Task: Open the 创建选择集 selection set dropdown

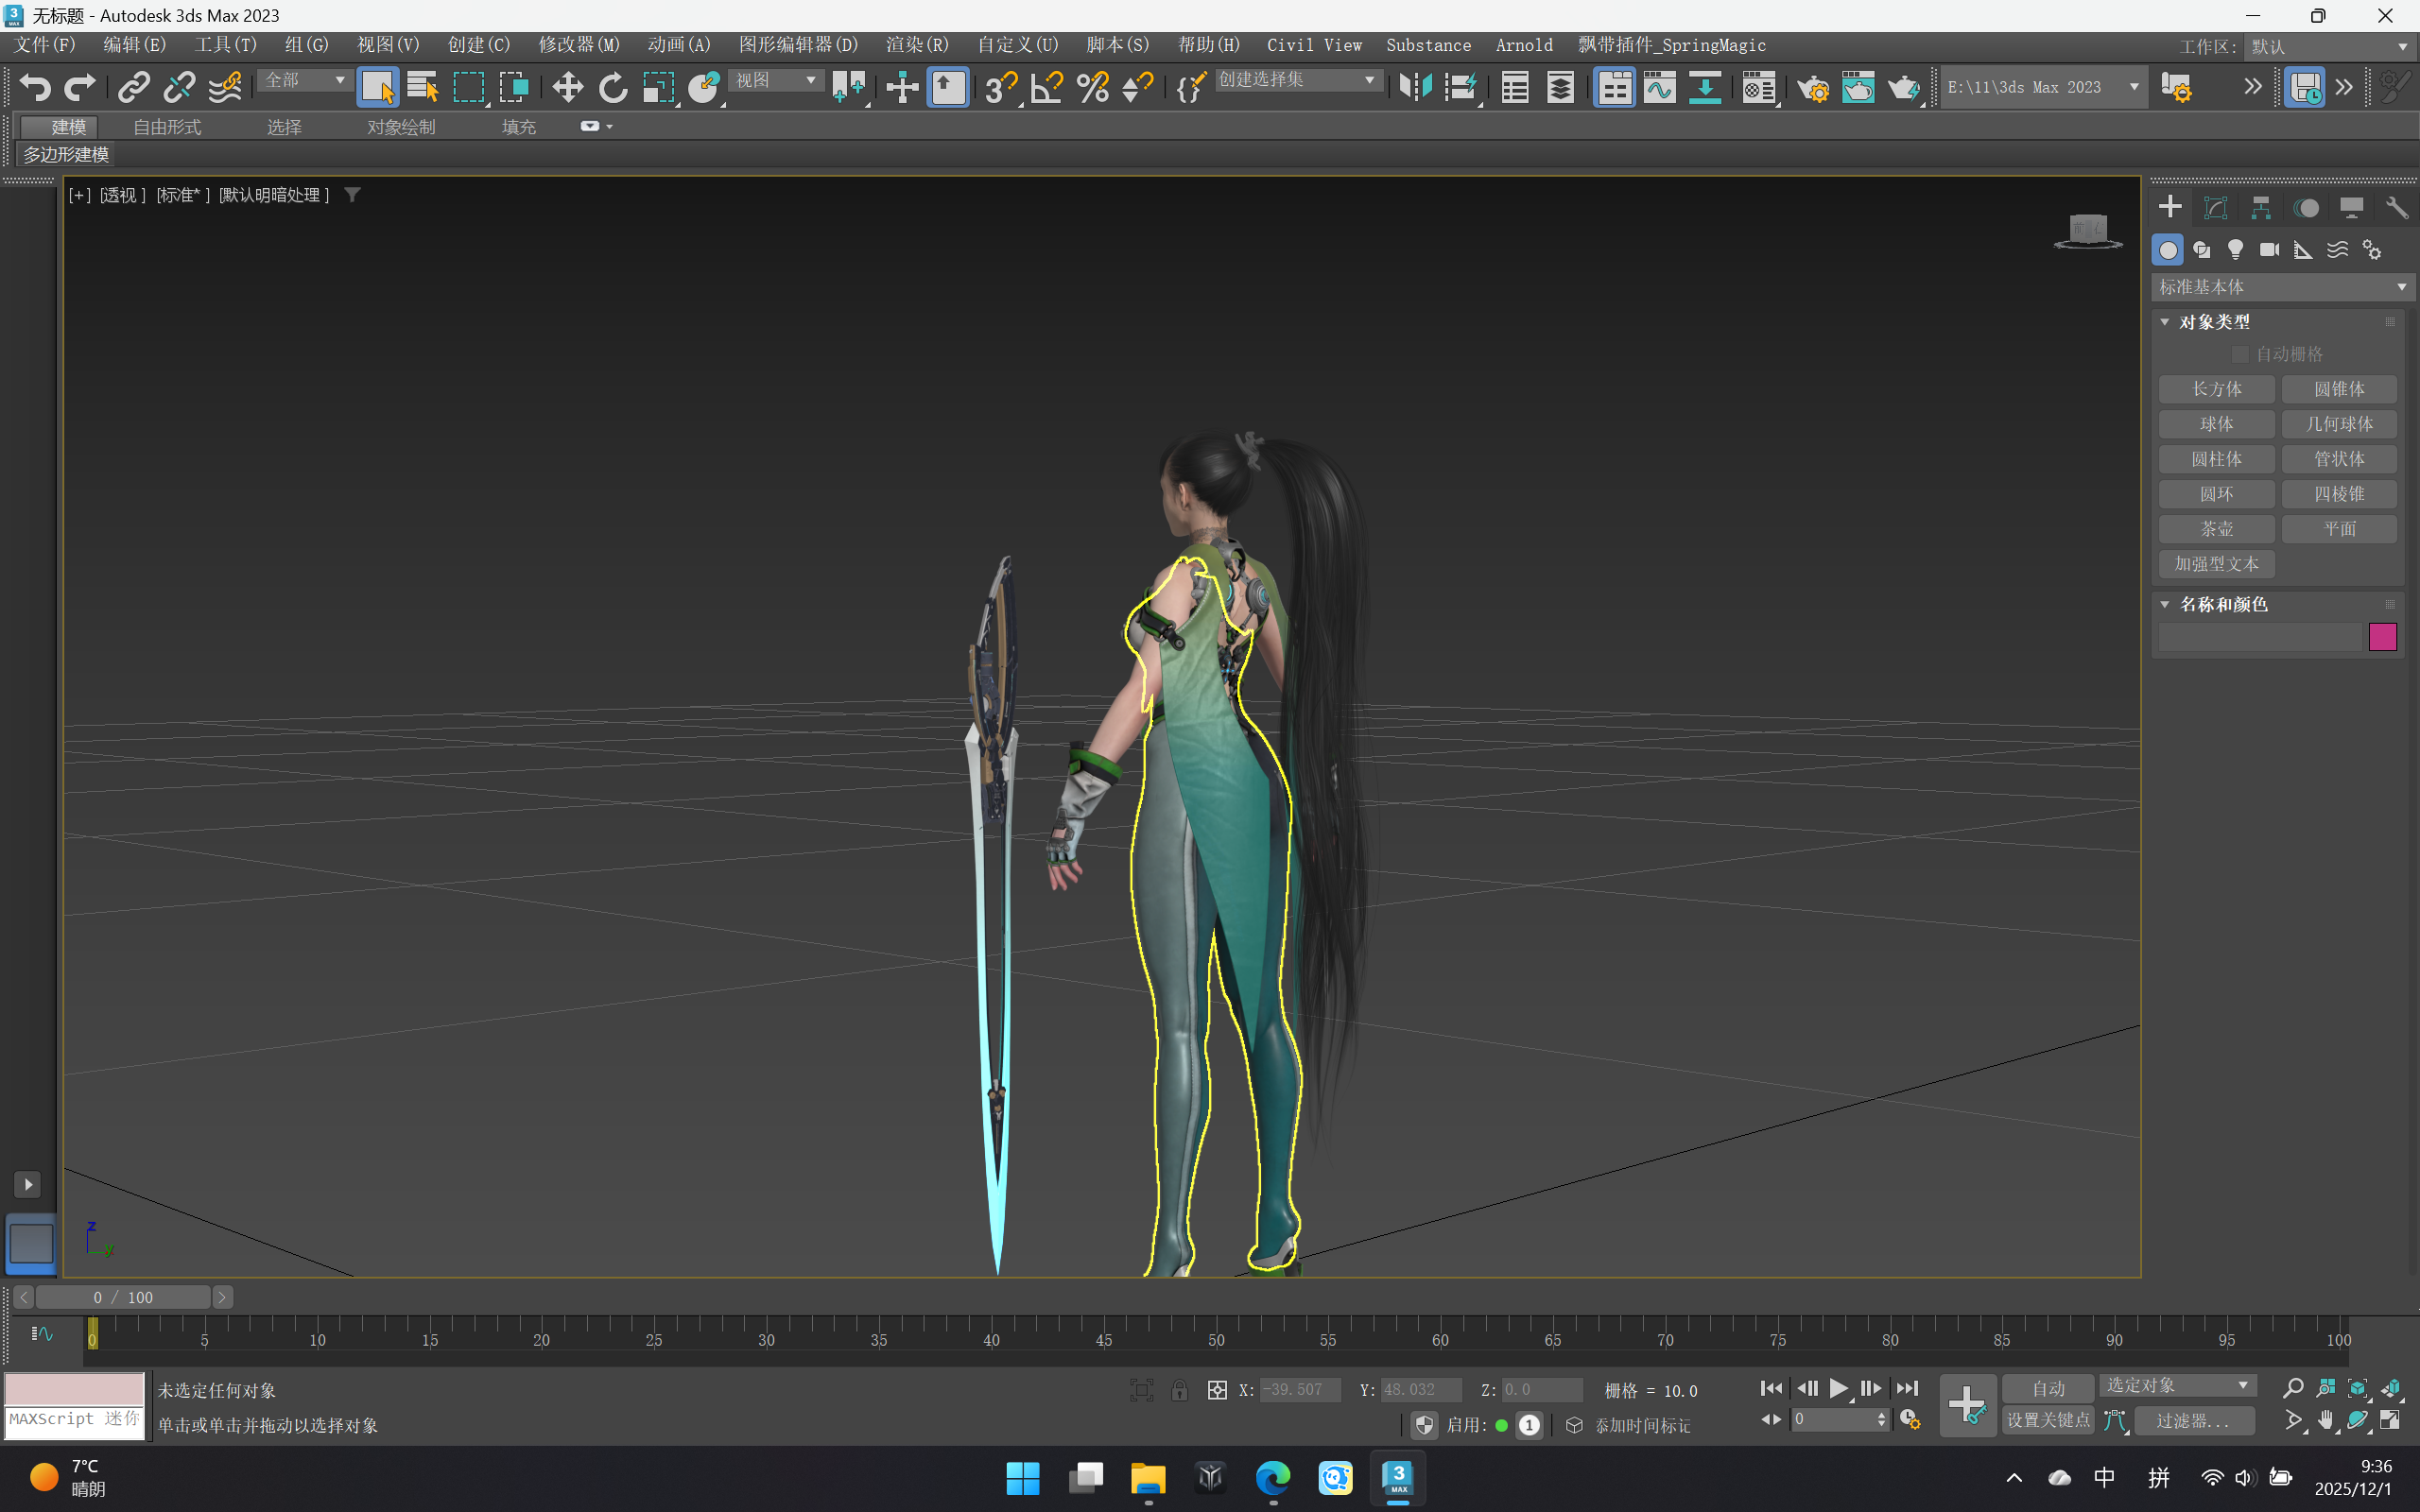Action: [1297, 80]
